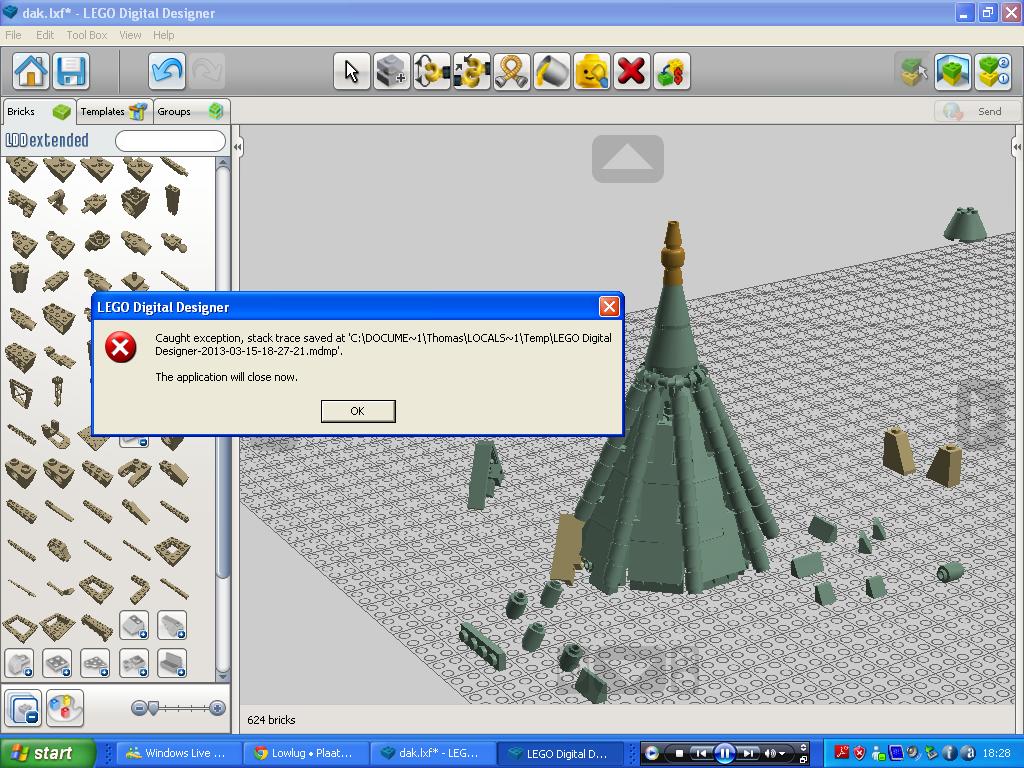Collapse the left brick panel
This screenshot has width=1024, height=768.
[238, 147]
